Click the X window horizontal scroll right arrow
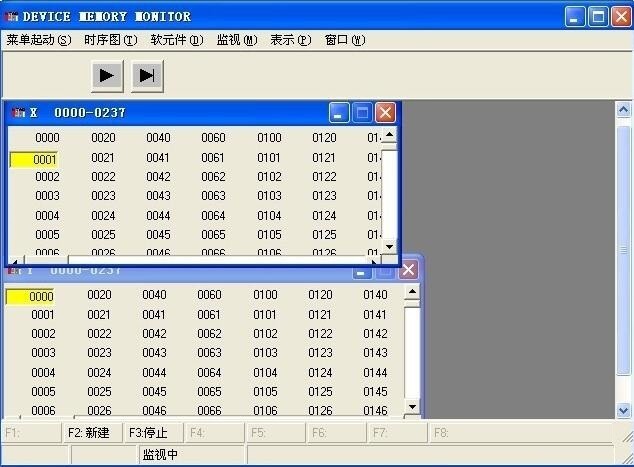The width and height of the screenshot is (634, 467). (x=374, y=261)
